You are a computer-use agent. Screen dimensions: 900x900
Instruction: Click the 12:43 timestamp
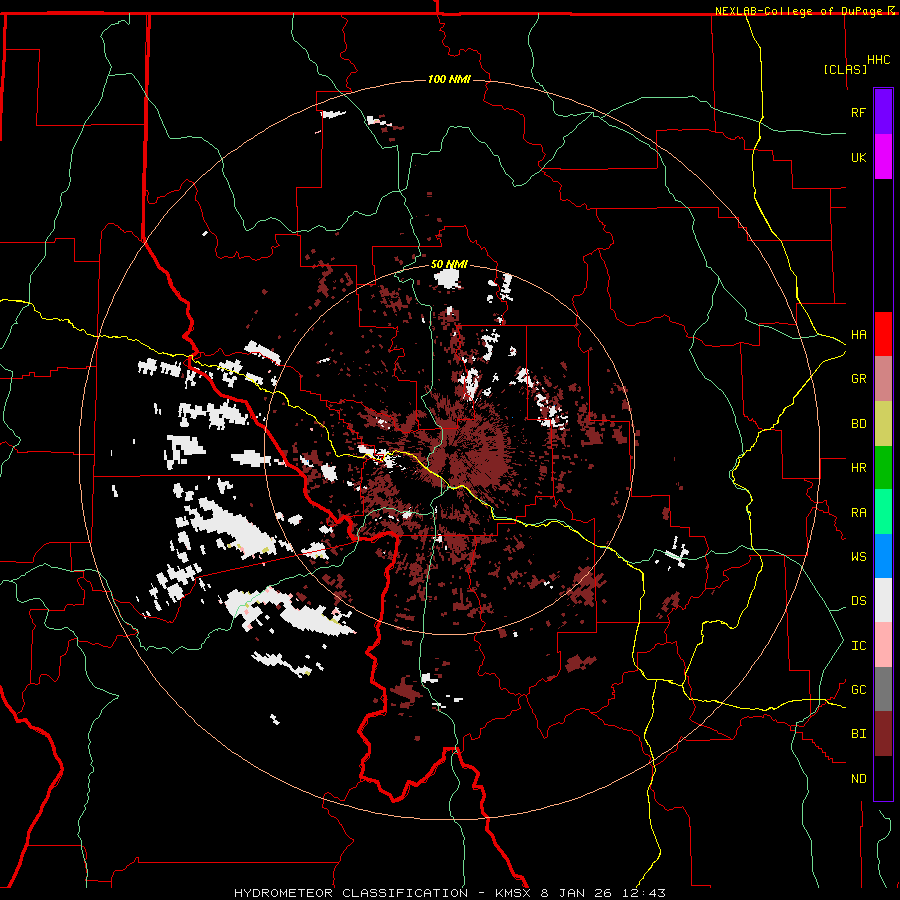pyautogui.click(x=643, y=893)
